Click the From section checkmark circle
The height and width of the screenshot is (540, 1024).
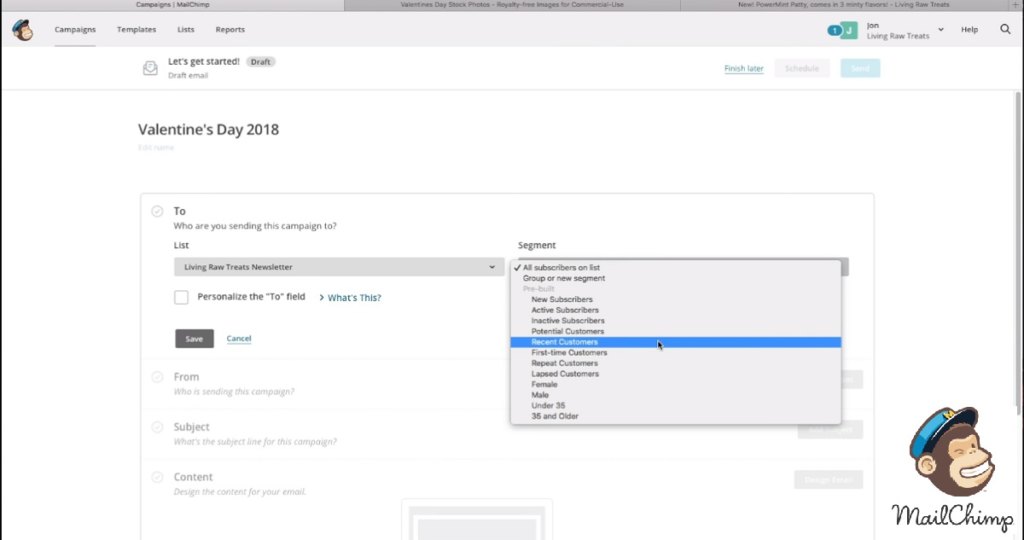pyautogui.click(x=157, y=377)
